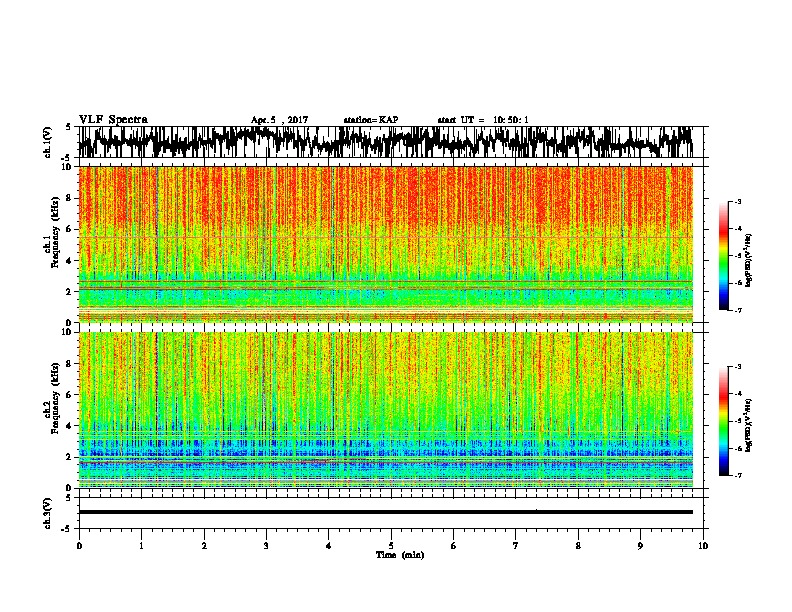
Task: Click the "1" tick on the time axis
Action: [x=141, y=546]
